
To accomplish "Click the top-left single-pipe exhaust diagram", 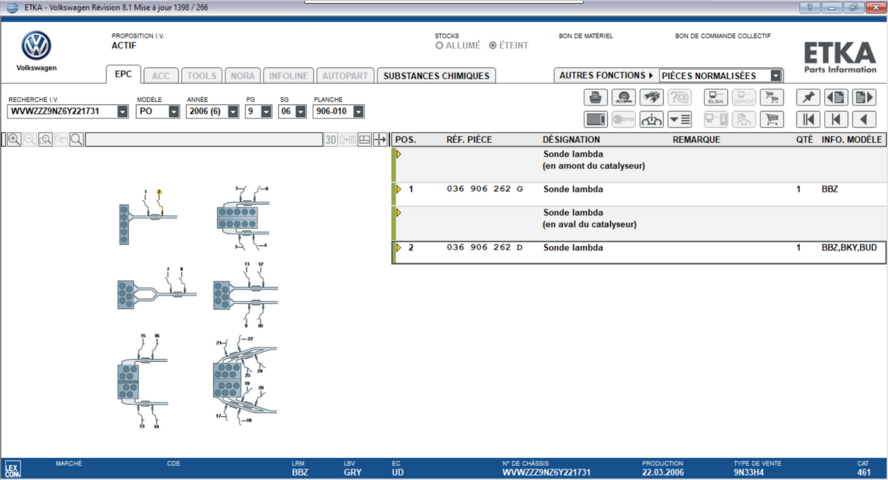I will [x=148, y=218].
